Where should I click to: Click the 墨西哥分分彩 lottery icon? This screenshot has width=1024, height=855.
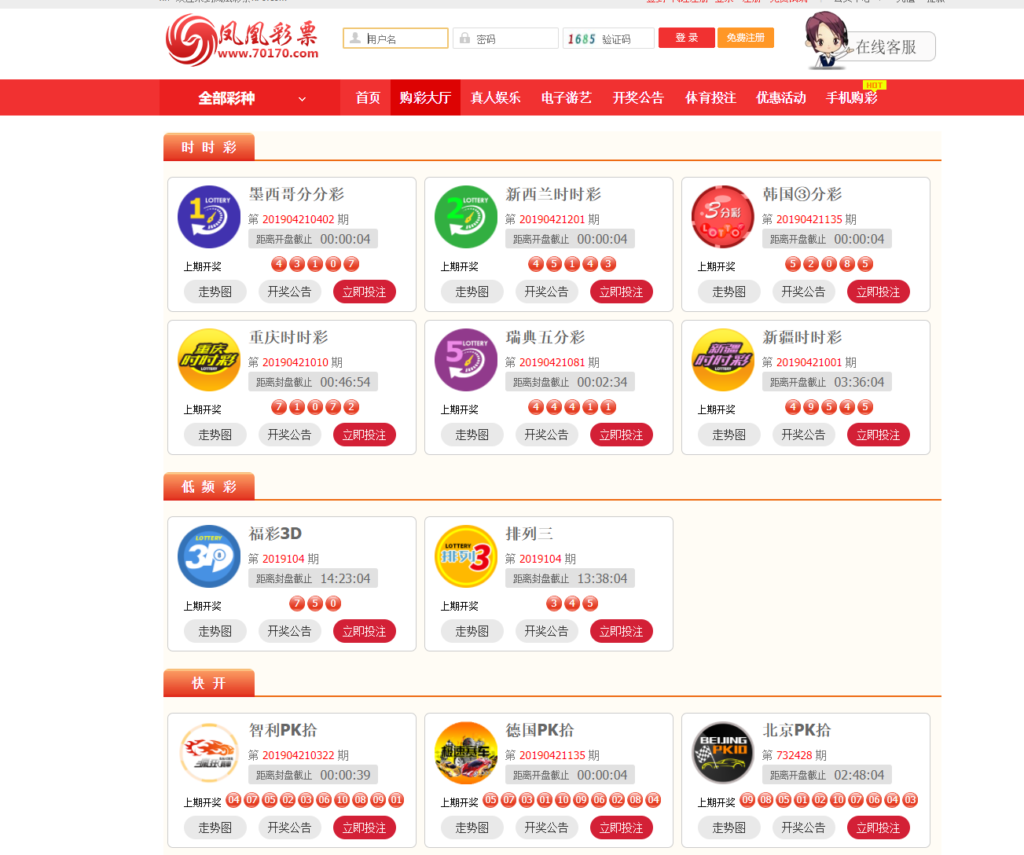point(209,217)
